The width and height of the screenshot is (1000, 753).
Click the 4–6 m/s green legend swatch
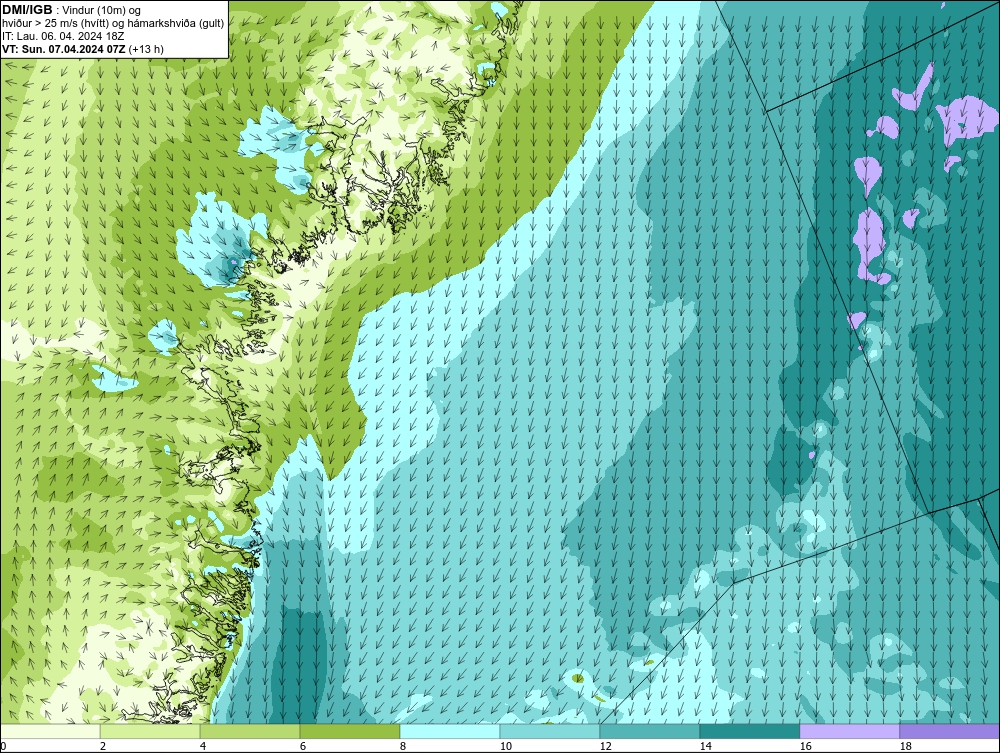250,731
